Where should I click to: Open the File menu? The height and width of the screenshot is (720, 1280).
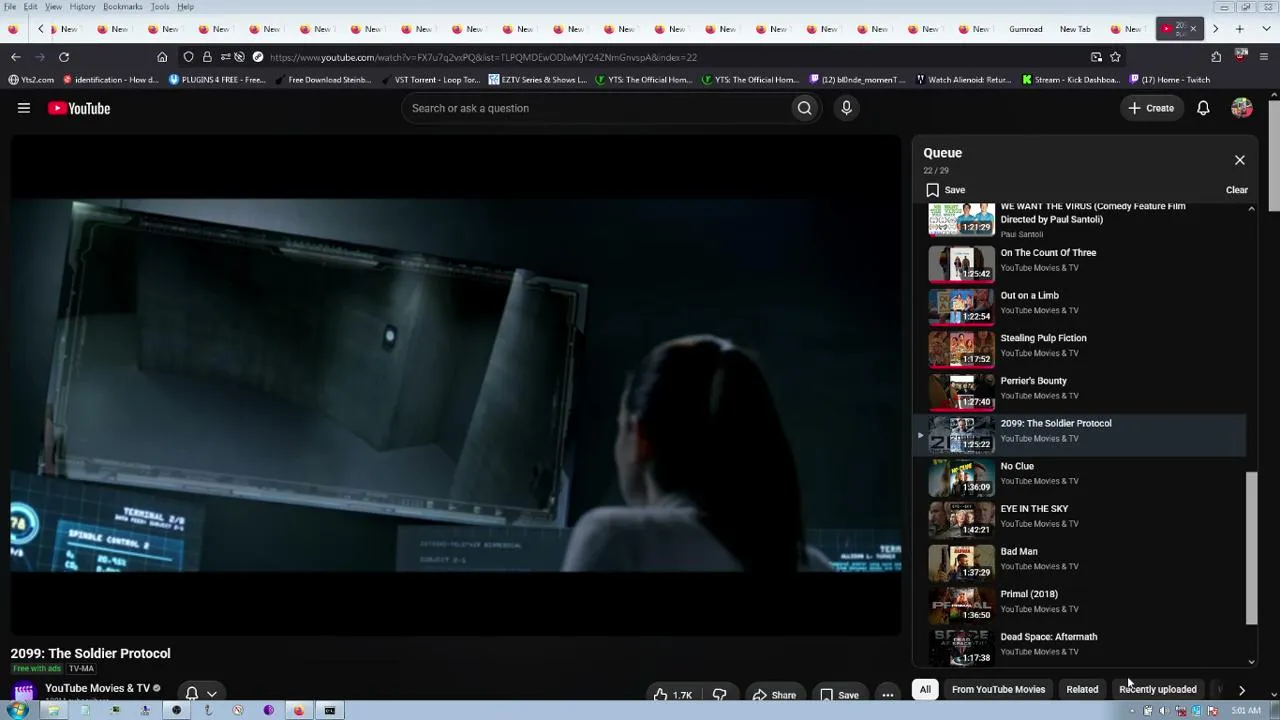point(10,7)
